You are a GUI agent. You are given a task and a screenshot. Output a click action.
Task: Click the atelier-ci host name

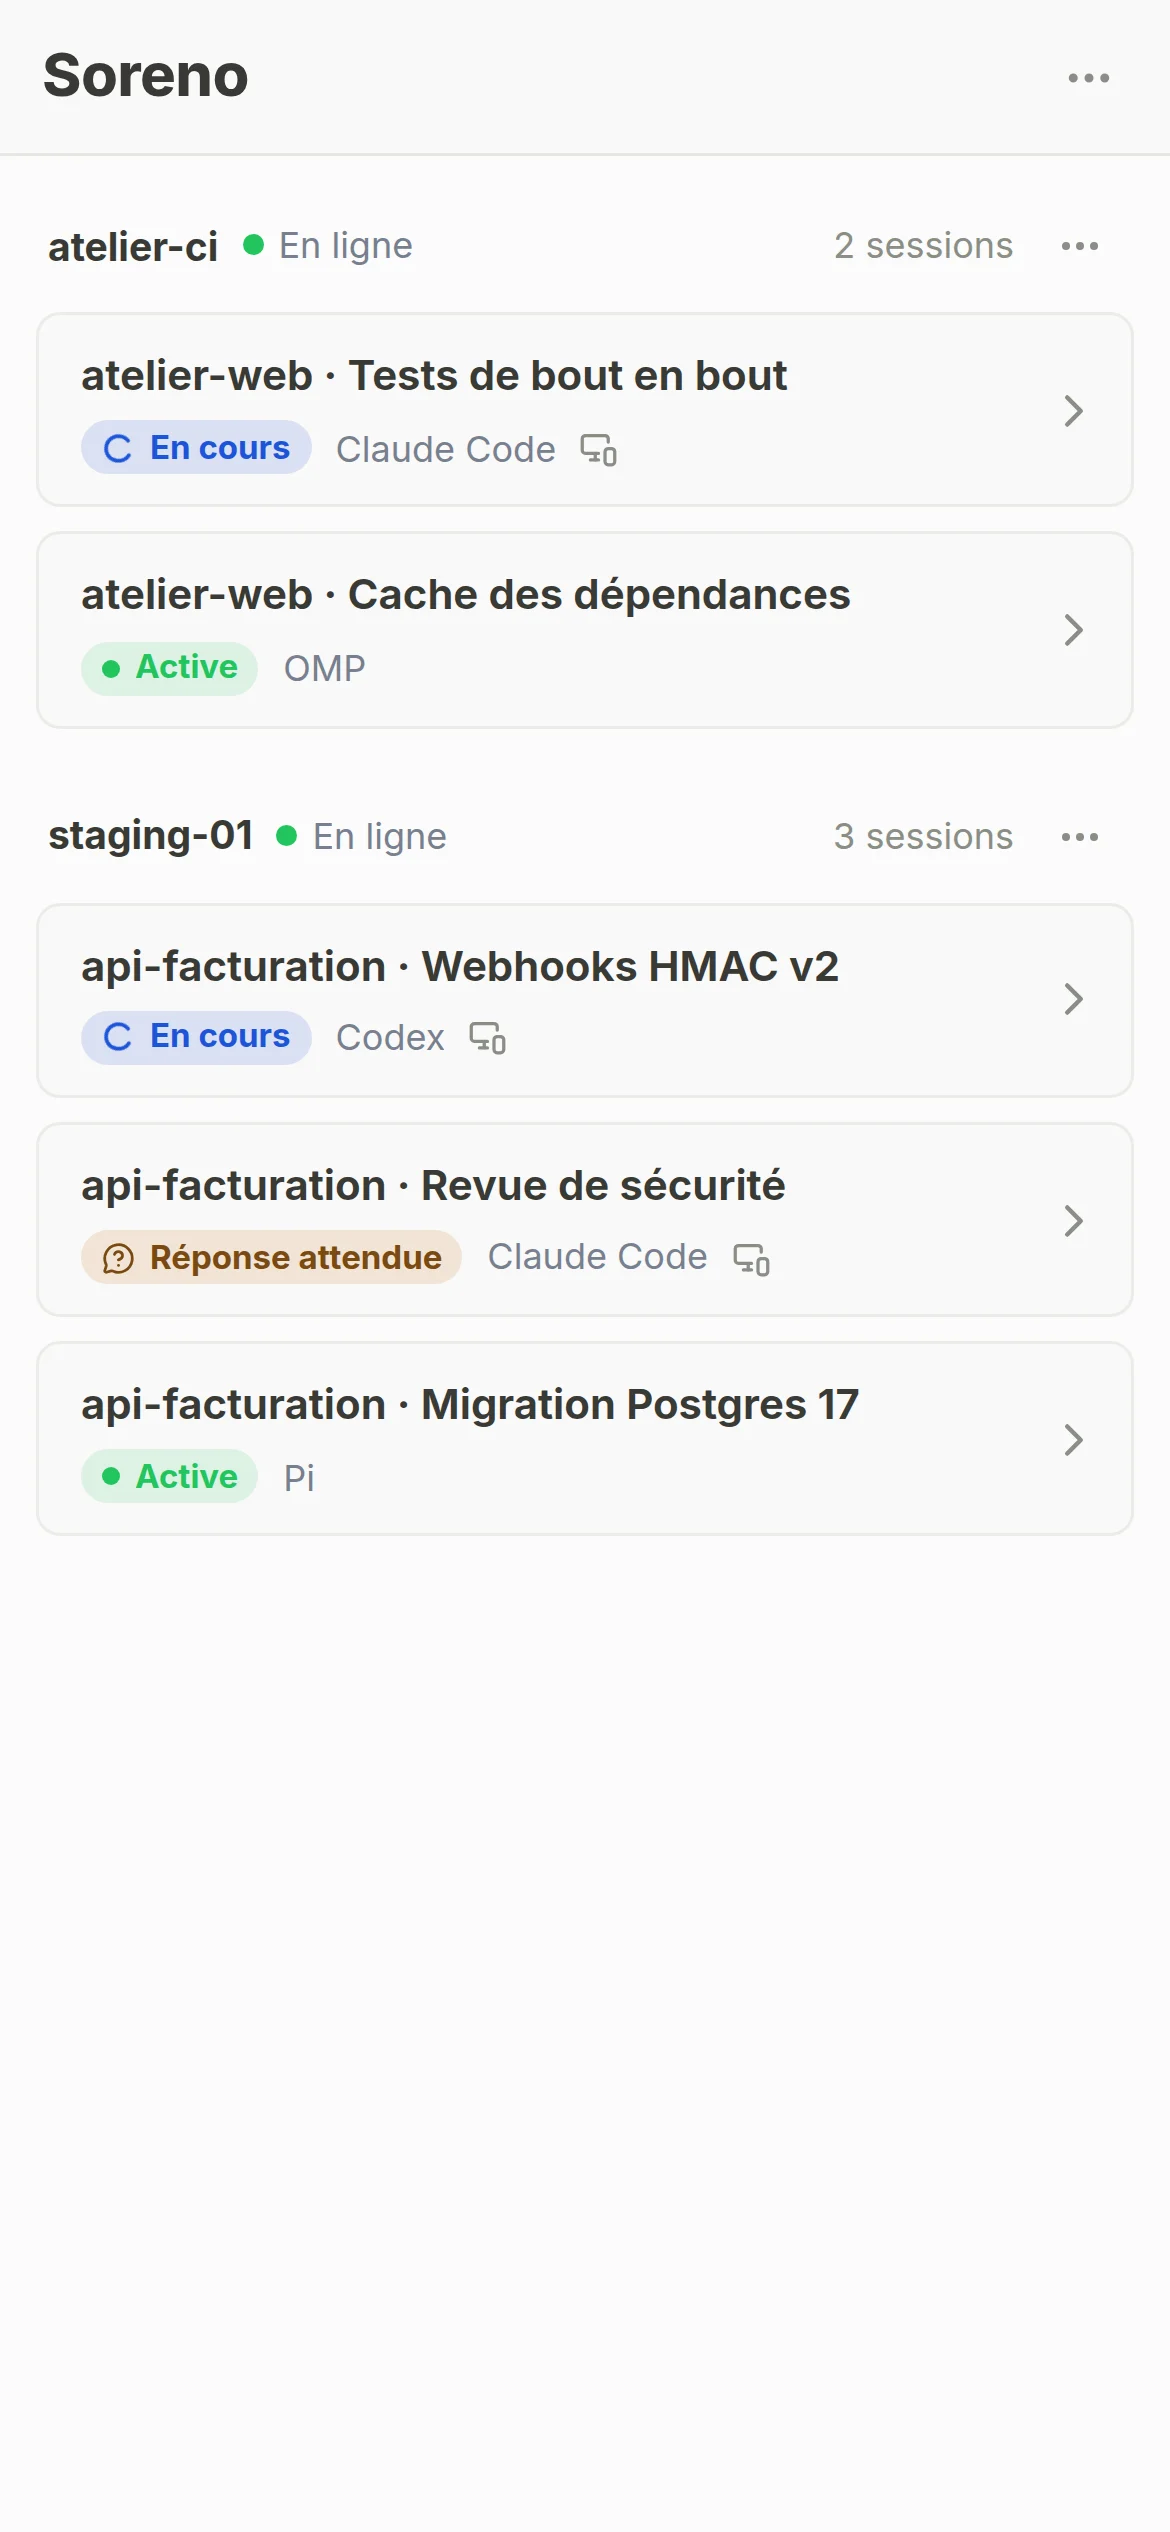pyautogui.click(x=133, y=247)
